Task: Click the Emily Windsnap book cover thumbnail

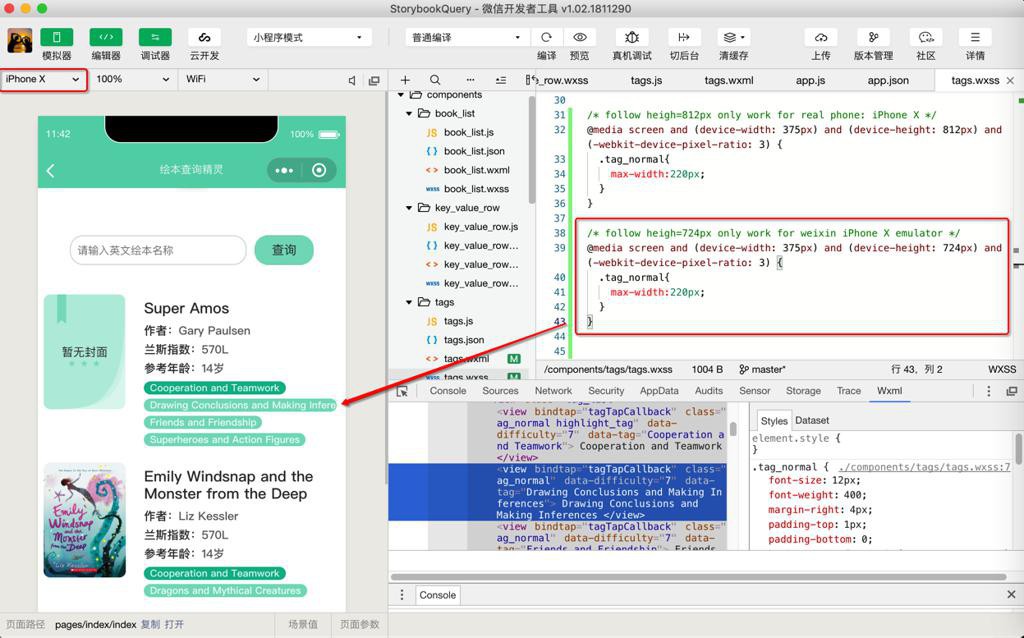Action: 84,520
